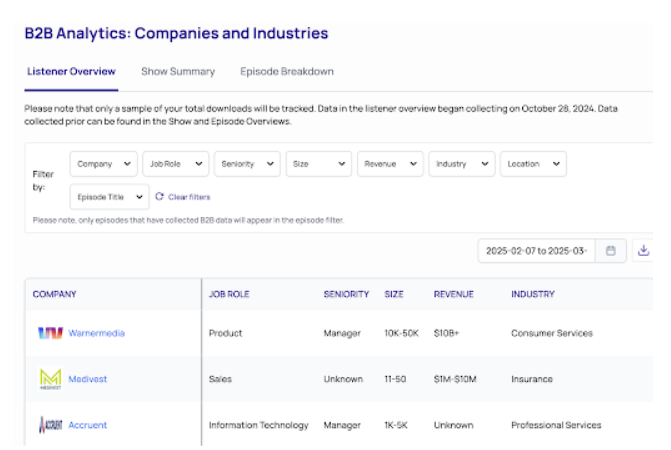Expand the Seniority filter dropdown

247,164
